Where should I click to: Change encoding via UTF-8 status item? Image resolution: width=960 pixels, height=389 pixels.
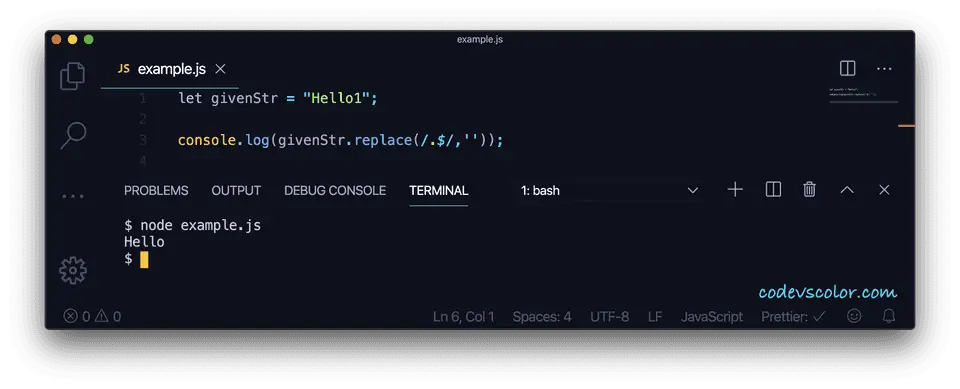coord(609,317)
